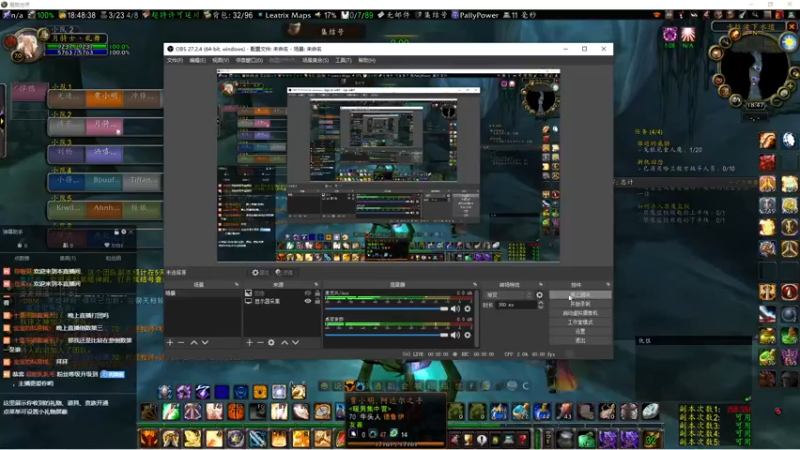Click Start Virtual Camera button
Viewport: 800px width, 450px height.
[x=580, y=313]
